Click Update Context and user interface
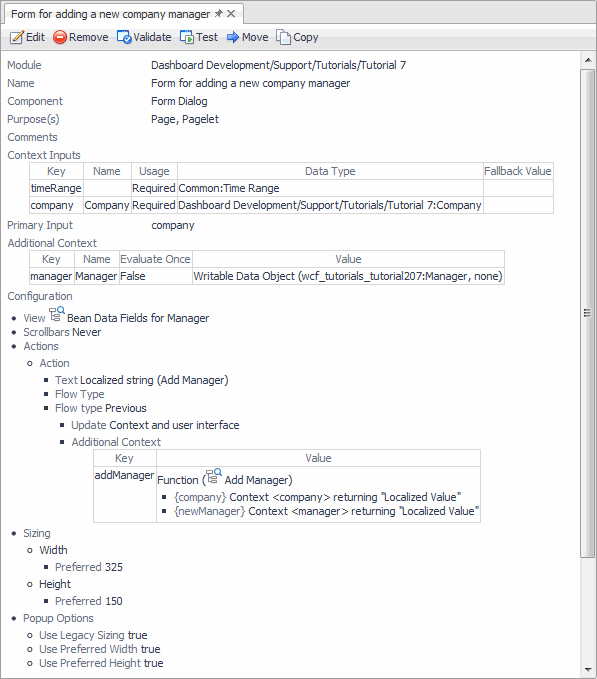597x679 pixels. pos(155,425)
